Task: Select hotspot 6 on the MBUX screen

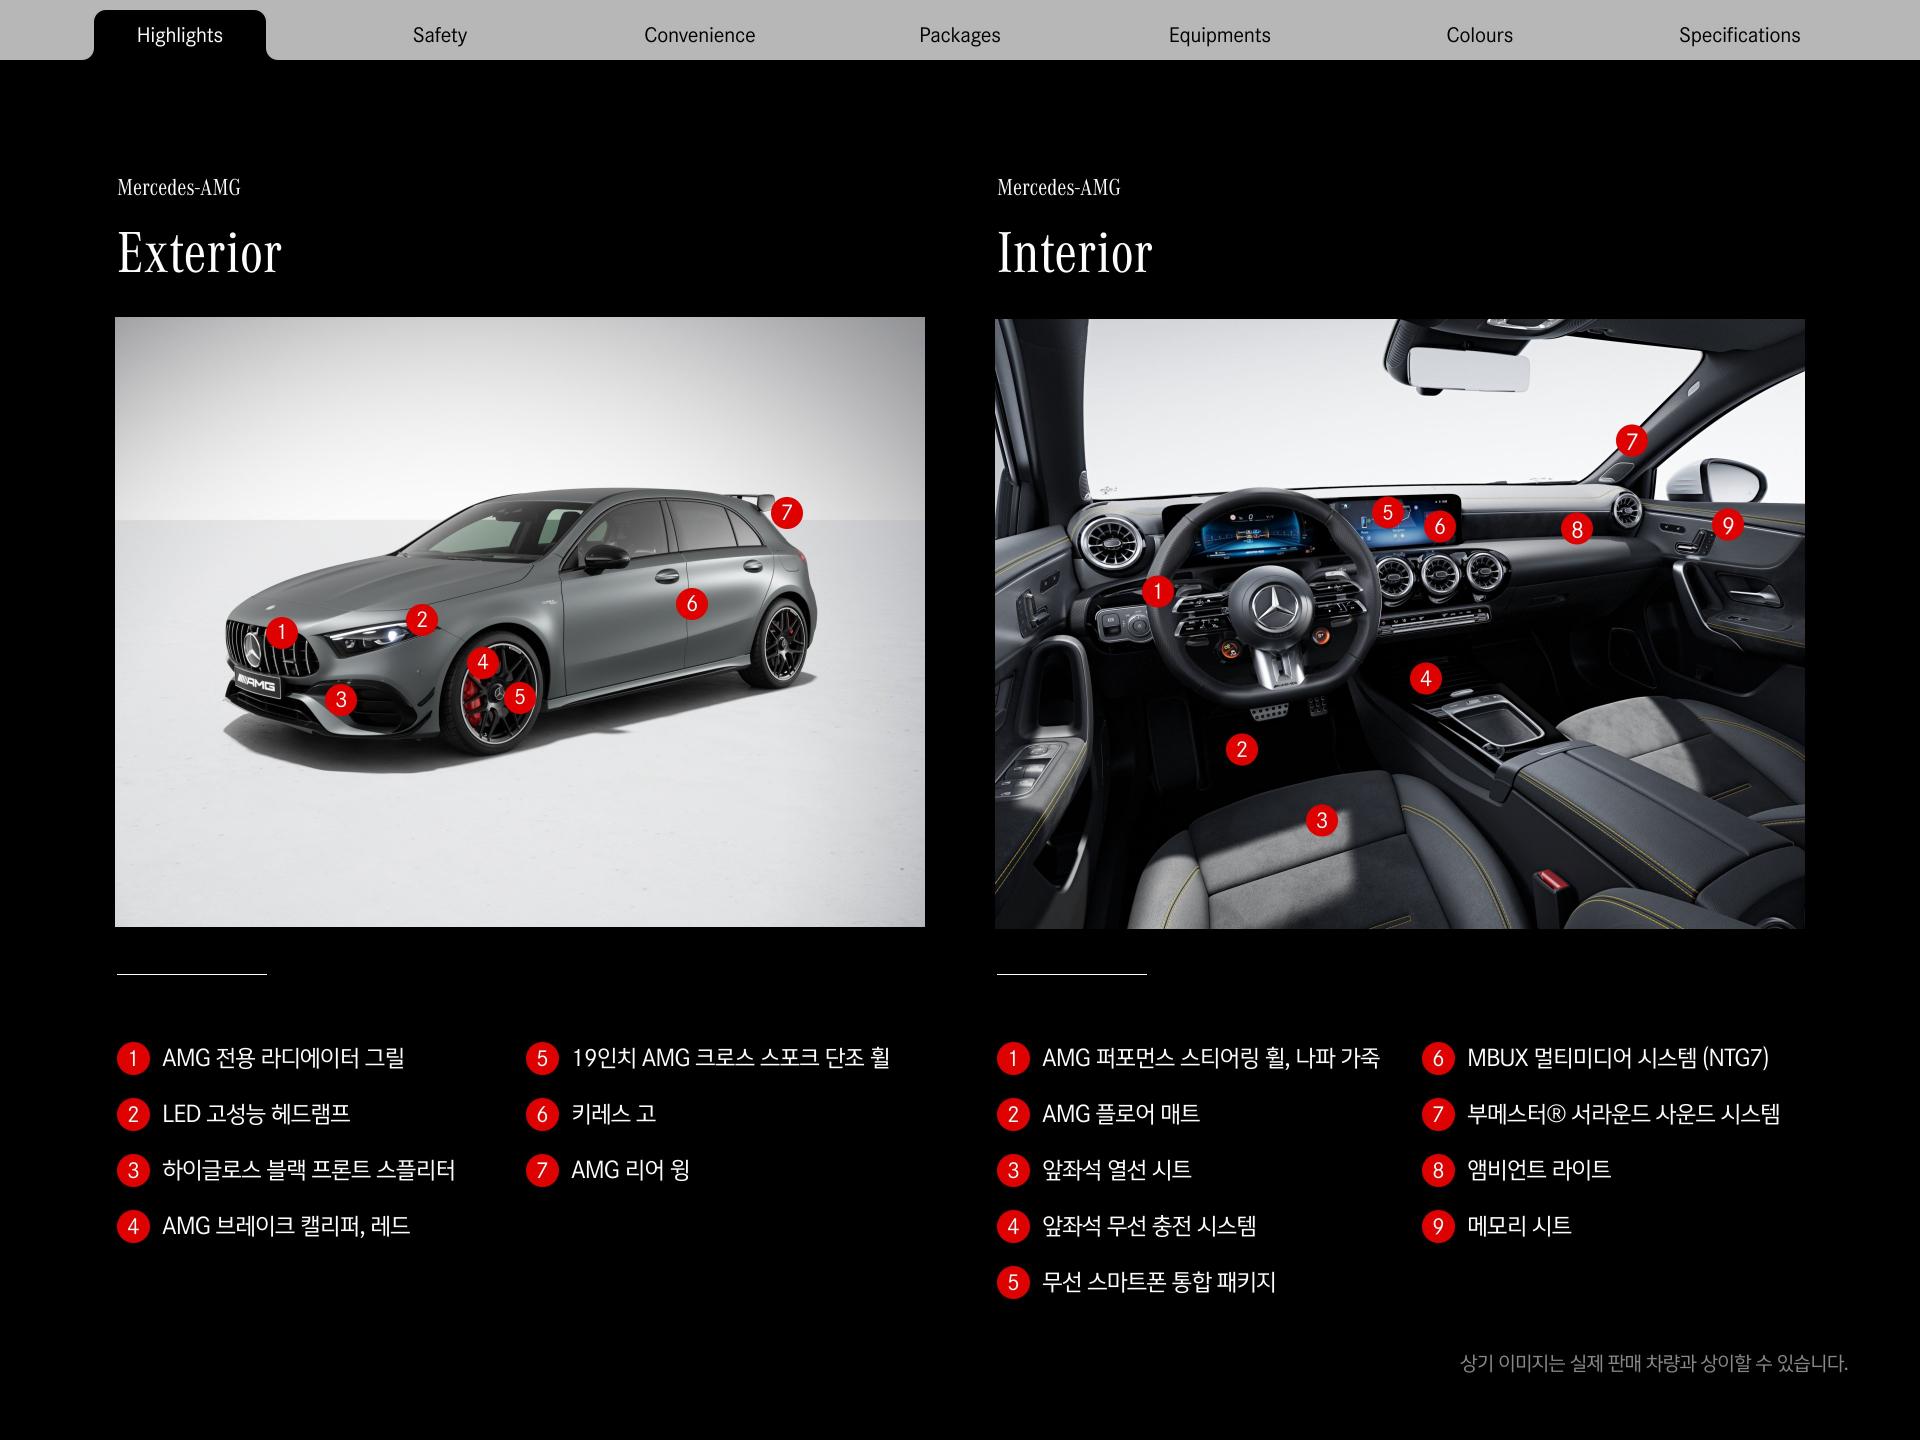Action: pos(1440,526)
